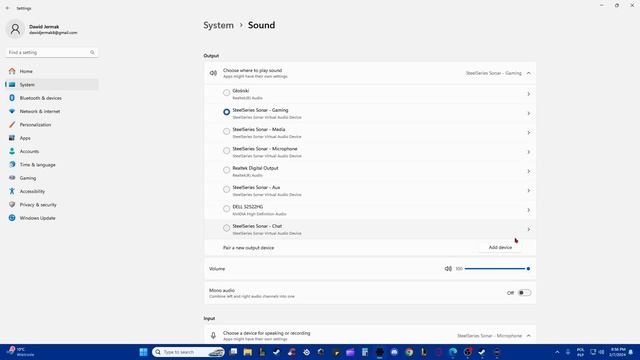Open SteelSeries Sonar - Gaming properties chevron
The height and width of the screenshot is (360, 640).
tap(529, 113)
